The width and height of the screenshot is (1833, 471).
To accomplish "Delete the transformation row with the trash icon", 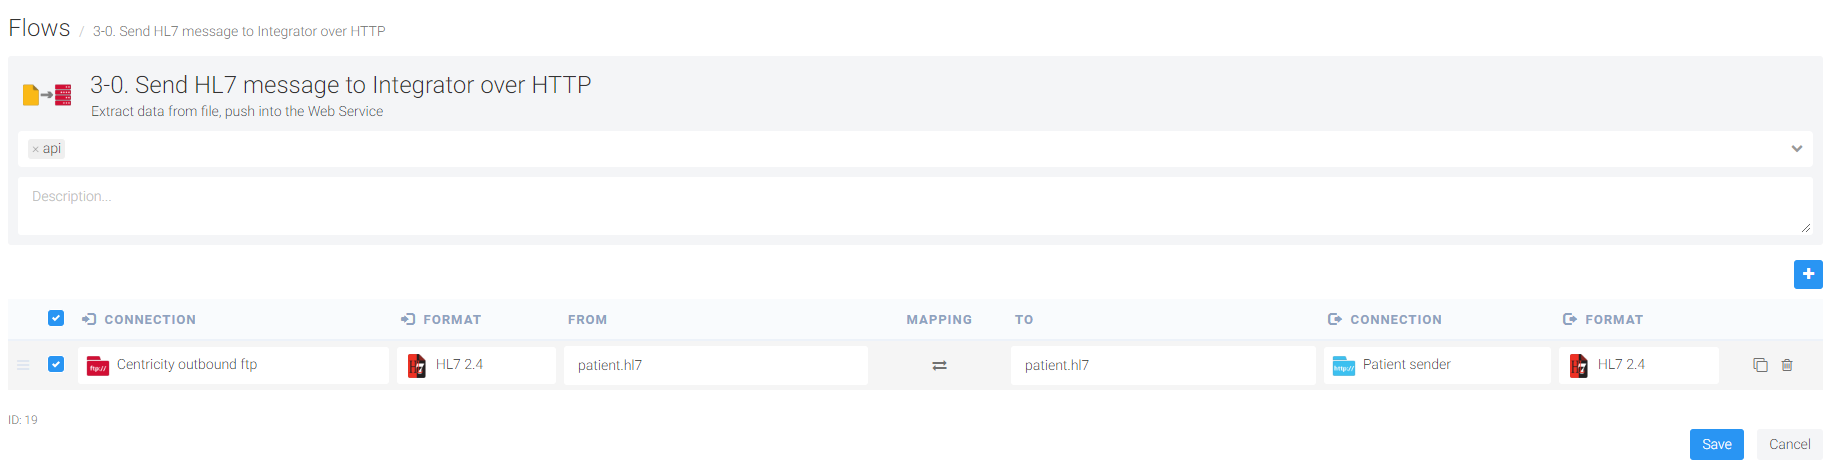I will tap(1787, 365).
